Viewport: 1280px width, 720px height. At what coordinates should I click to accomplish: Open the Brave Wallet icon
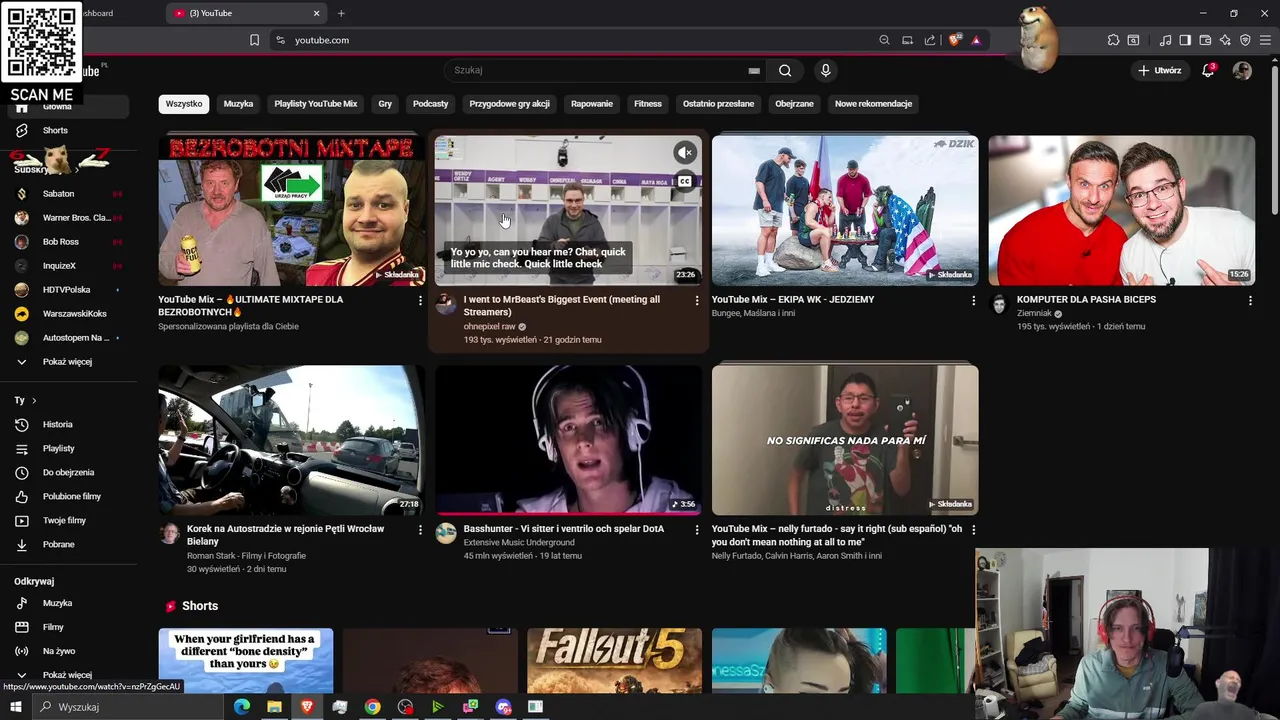pos(1205,40)
